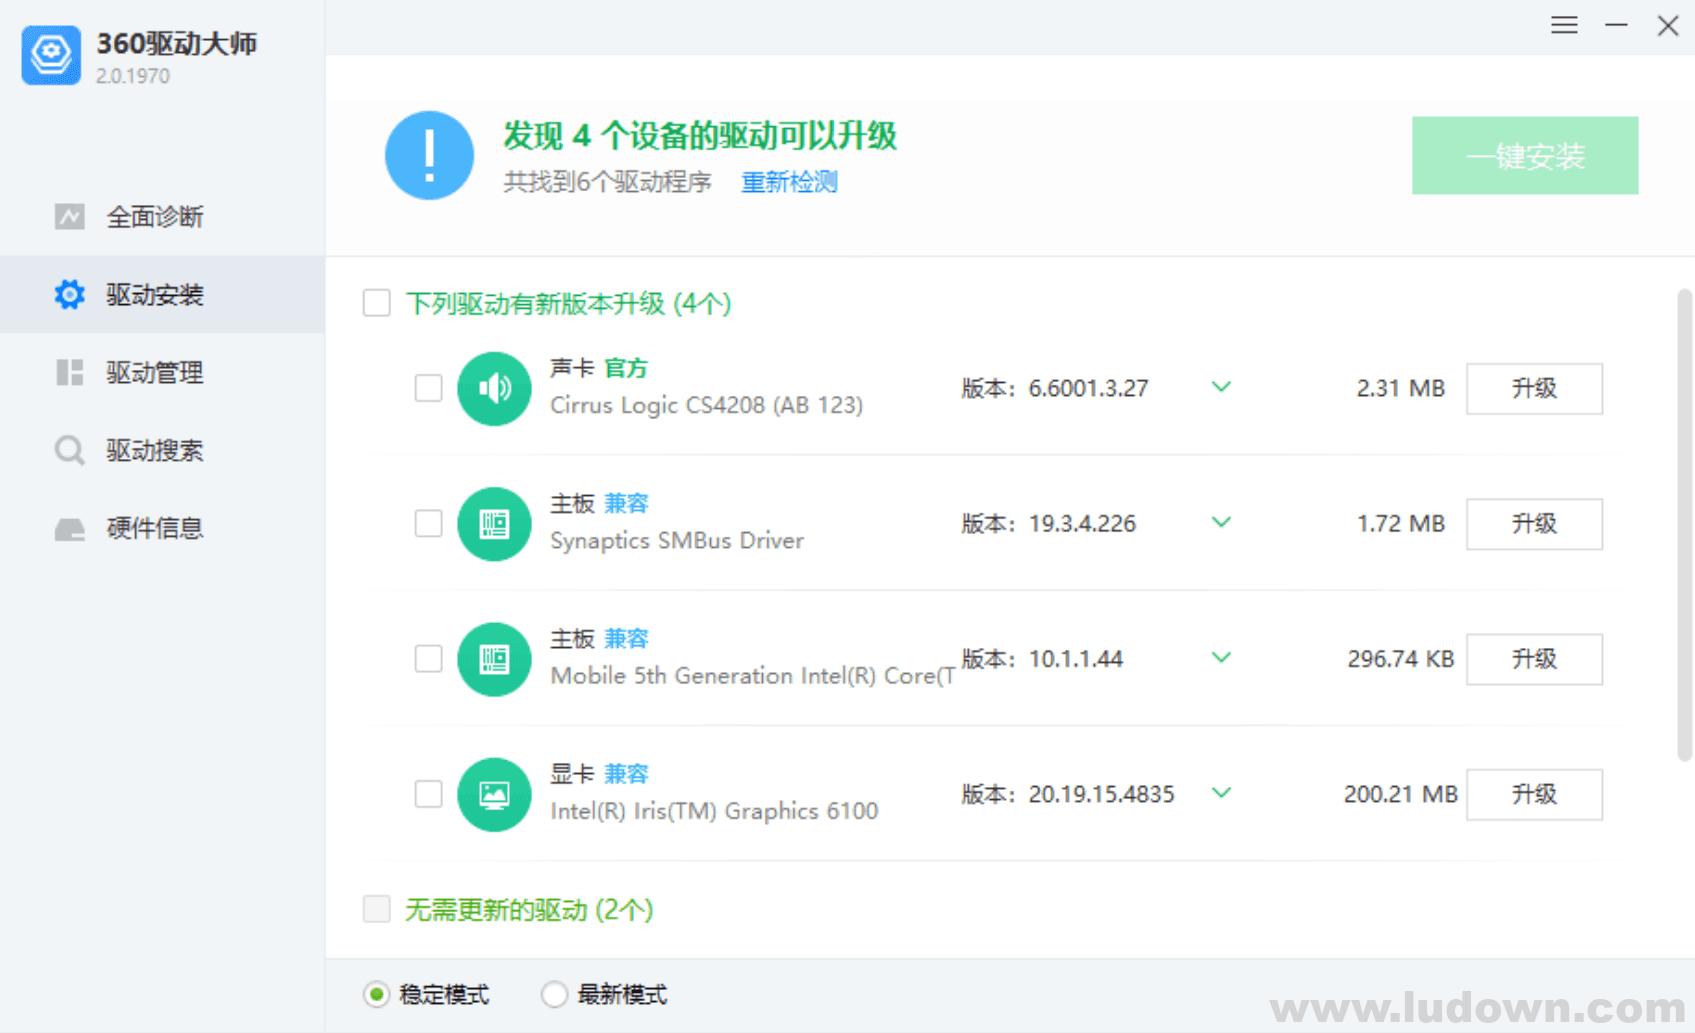Click the 驱动管理 grid icon
Viewport: 1695px width, 1033px height.
click(69, 372)
